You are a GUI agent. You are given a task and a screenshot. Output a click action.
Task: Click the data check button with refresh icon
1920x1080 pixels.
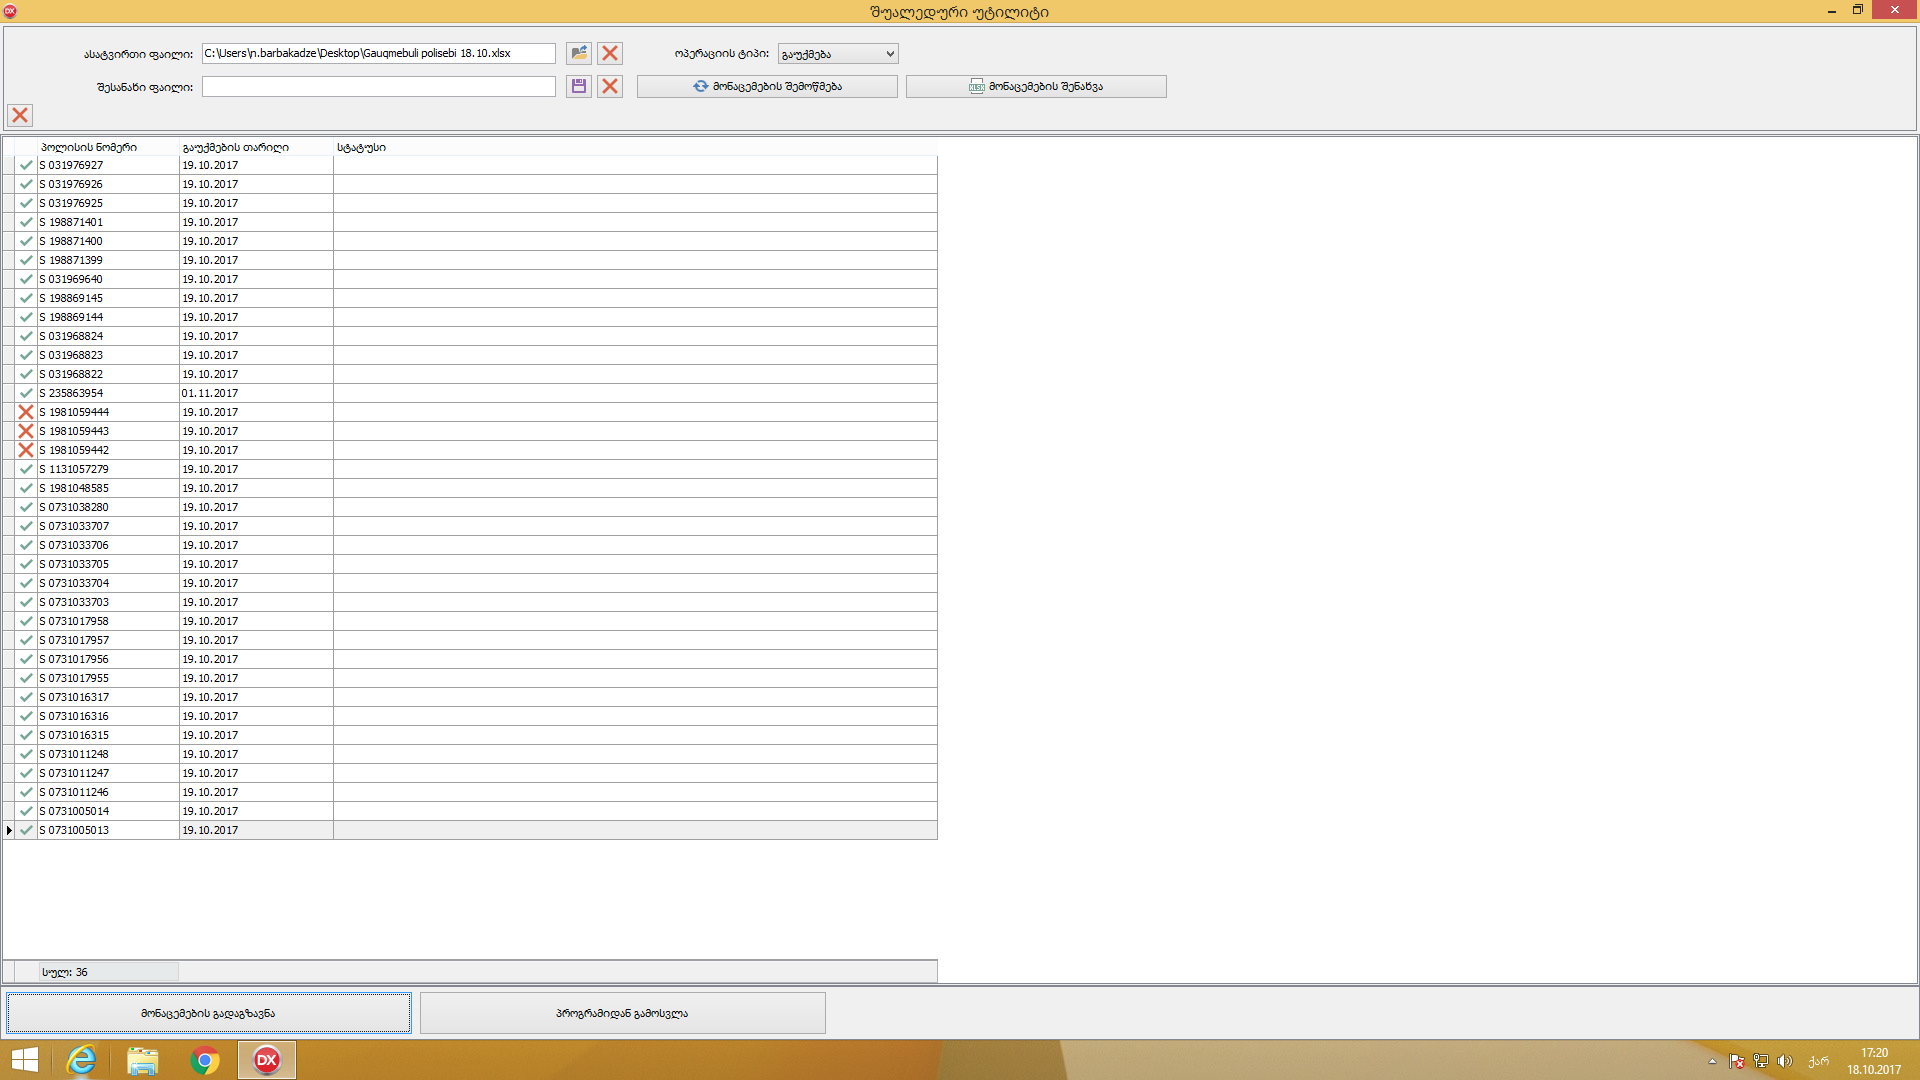click(x=767, y=87)
